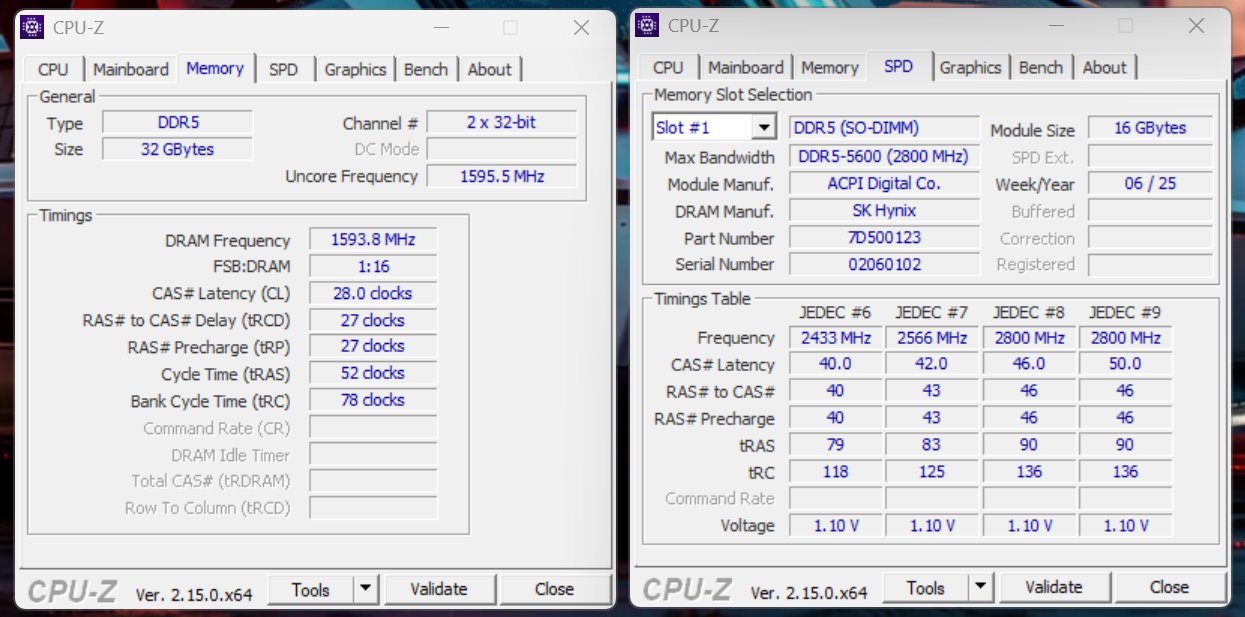Screen dimensions: 1245x617
Task: Click the tRC value 78 clocks
Action: (373, 400)
